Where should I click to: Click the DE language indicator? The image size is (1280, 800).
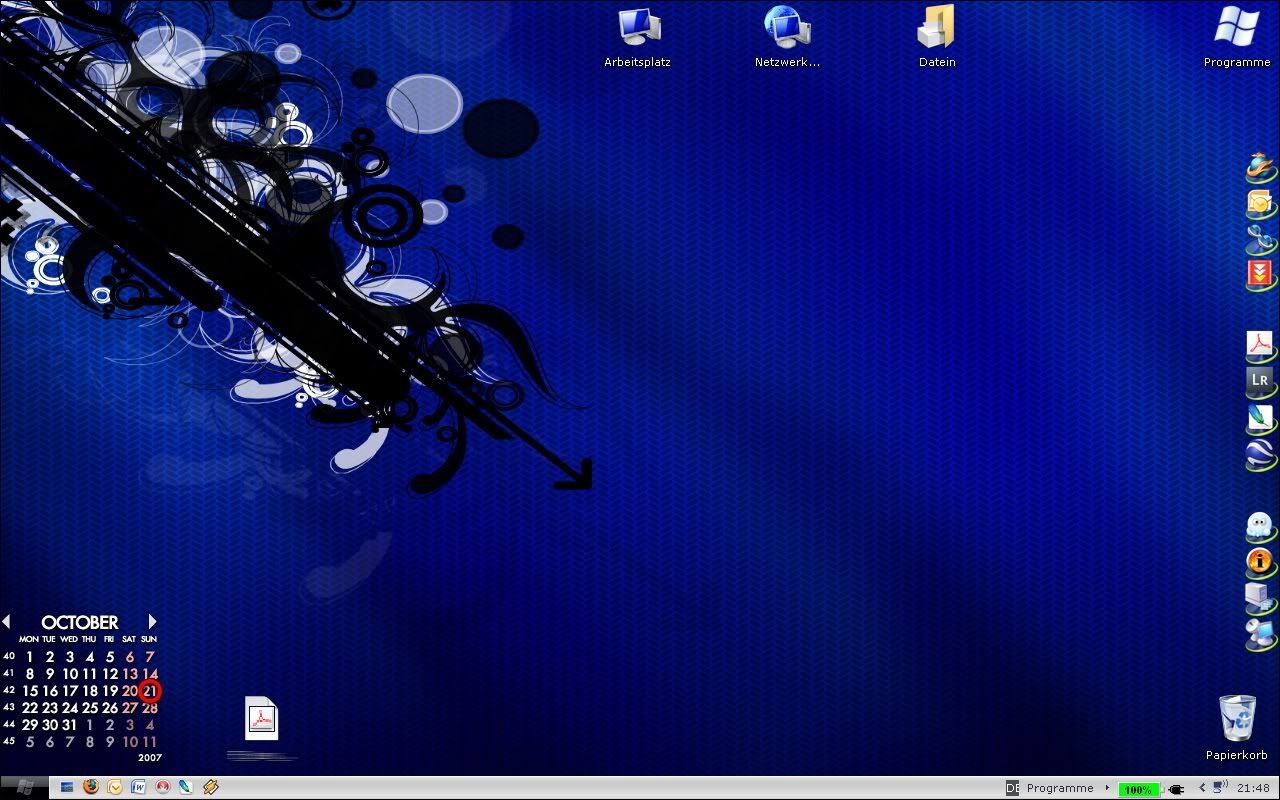click(x=1013, y=788)
